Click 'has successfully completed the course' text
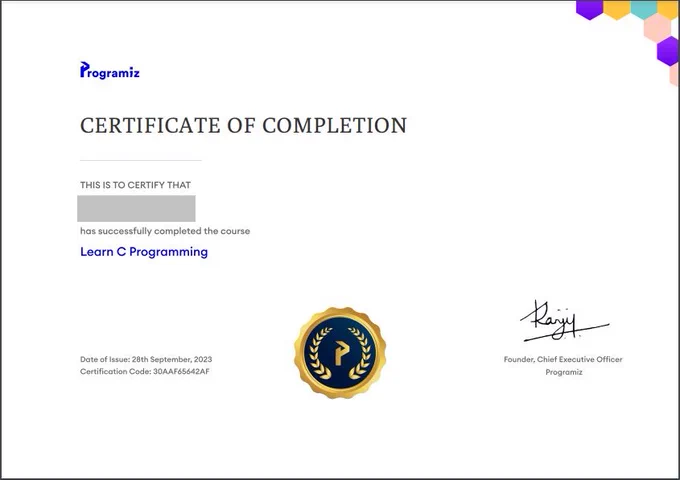Viewport: 680px width, 480px height. (165, 231)
